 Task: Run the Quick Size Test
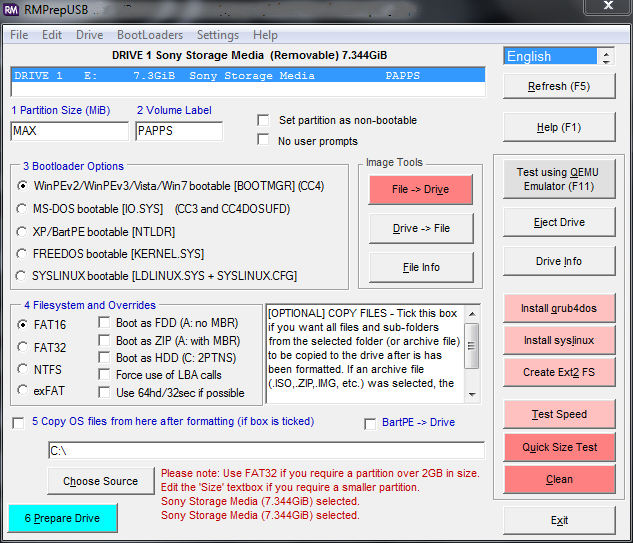559,447
